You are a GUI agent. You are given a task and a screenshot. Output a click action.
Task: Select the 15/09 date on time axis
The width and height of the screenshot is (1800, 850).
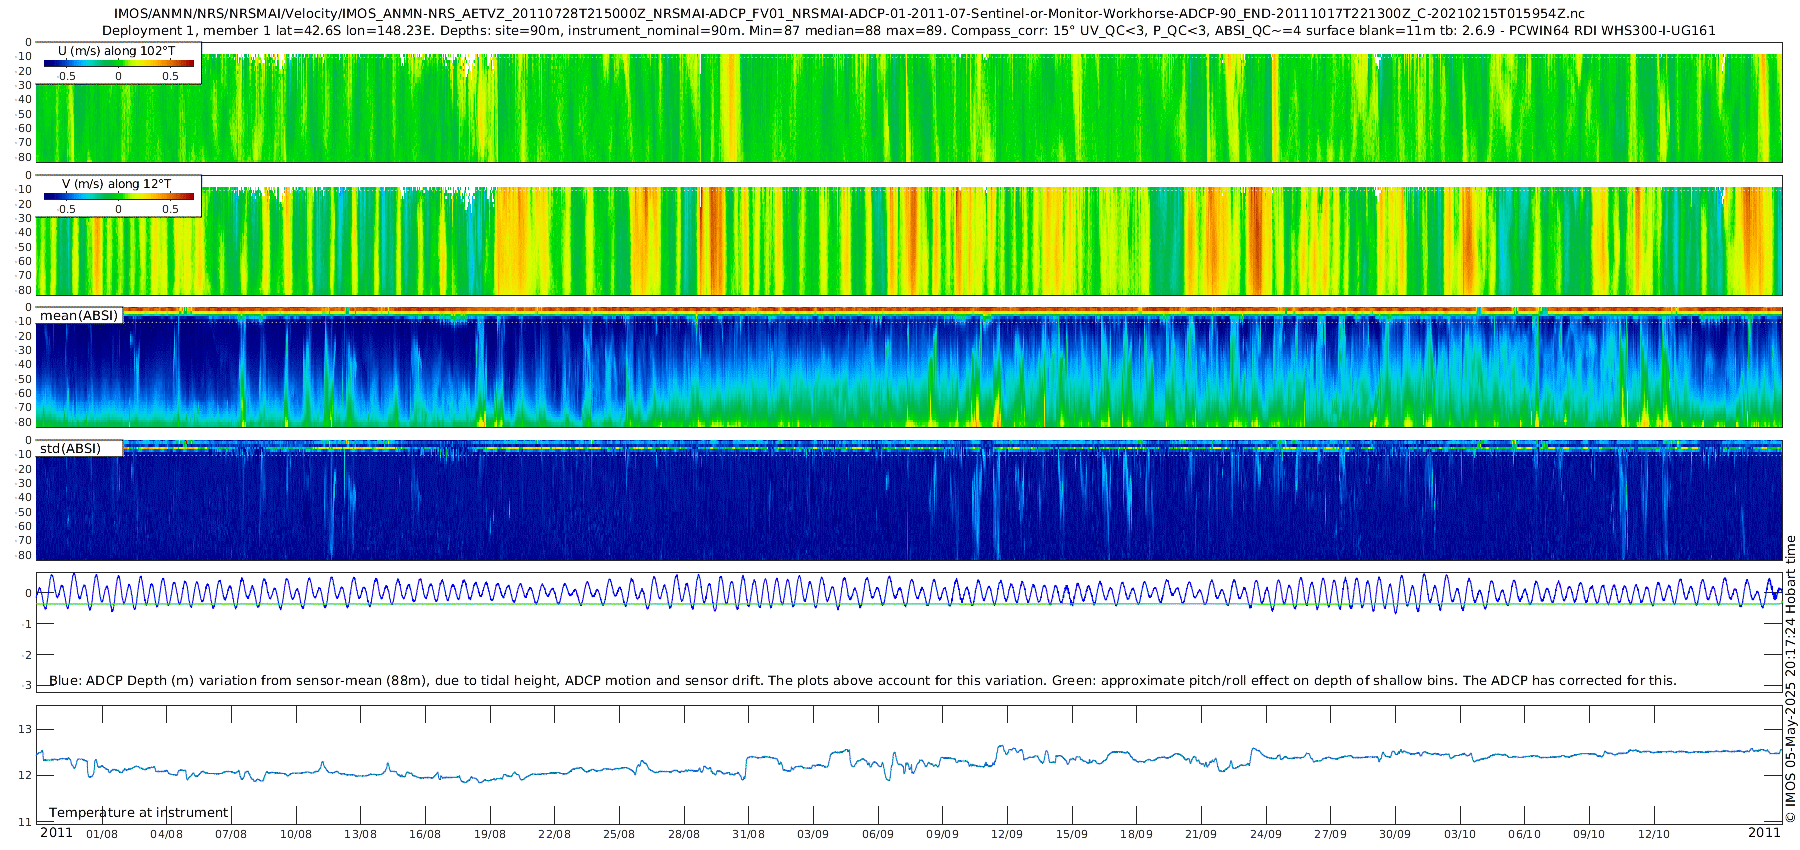click(x=1071, y=834)
